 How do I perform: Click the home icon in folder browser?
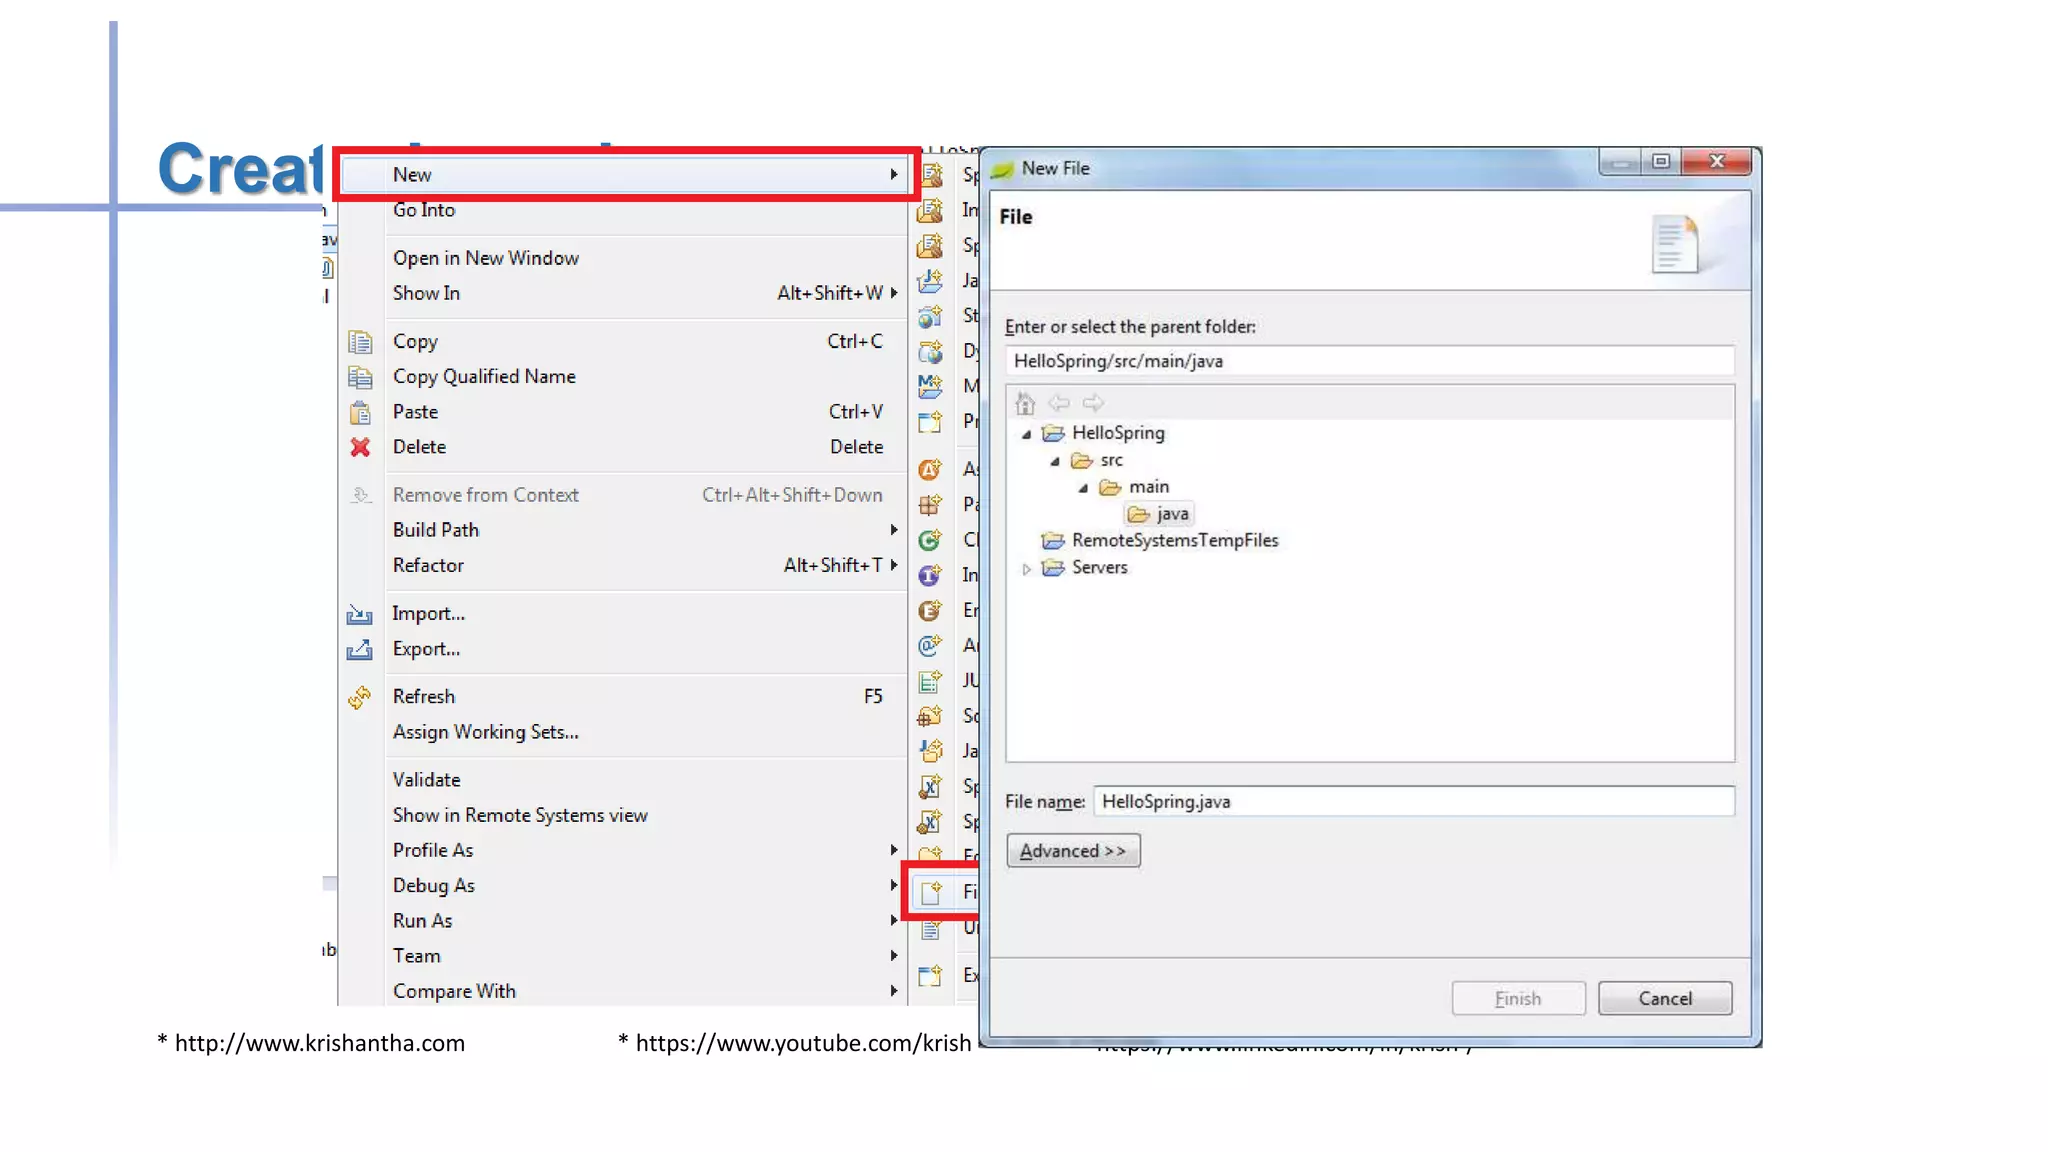point(1024,403)
